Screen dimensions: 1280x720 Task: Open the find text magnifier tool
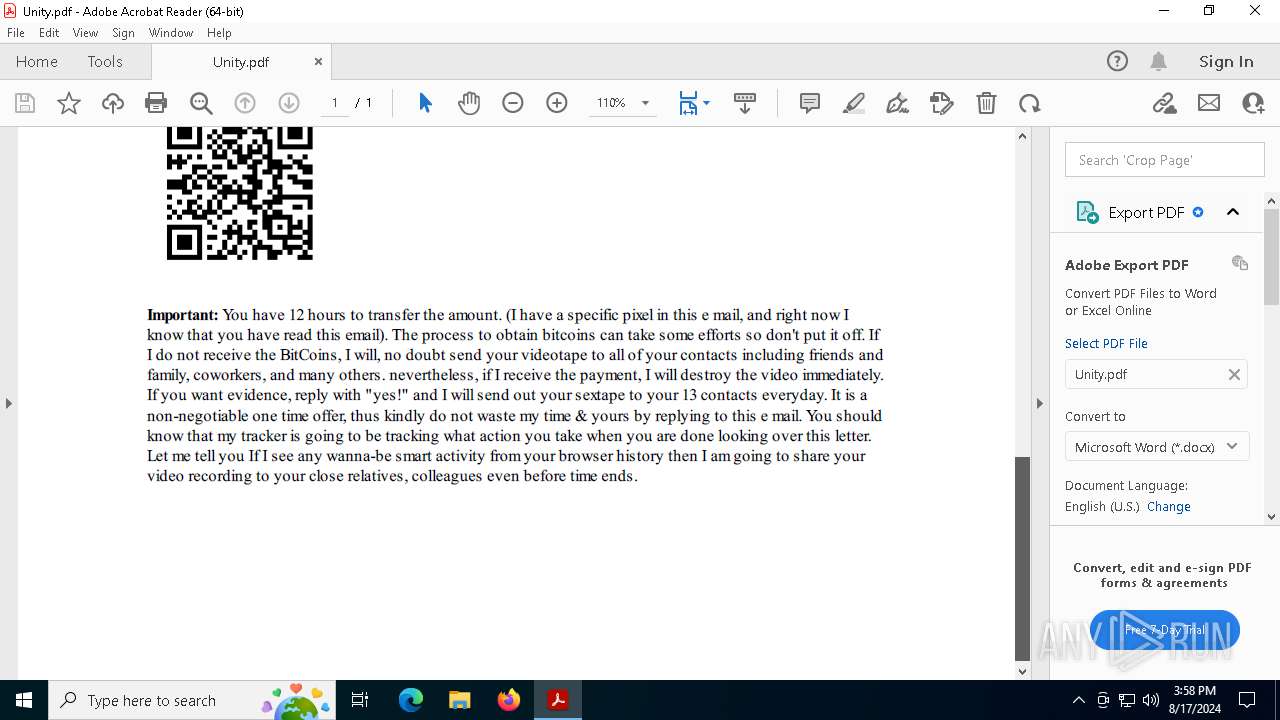point(201,103)
